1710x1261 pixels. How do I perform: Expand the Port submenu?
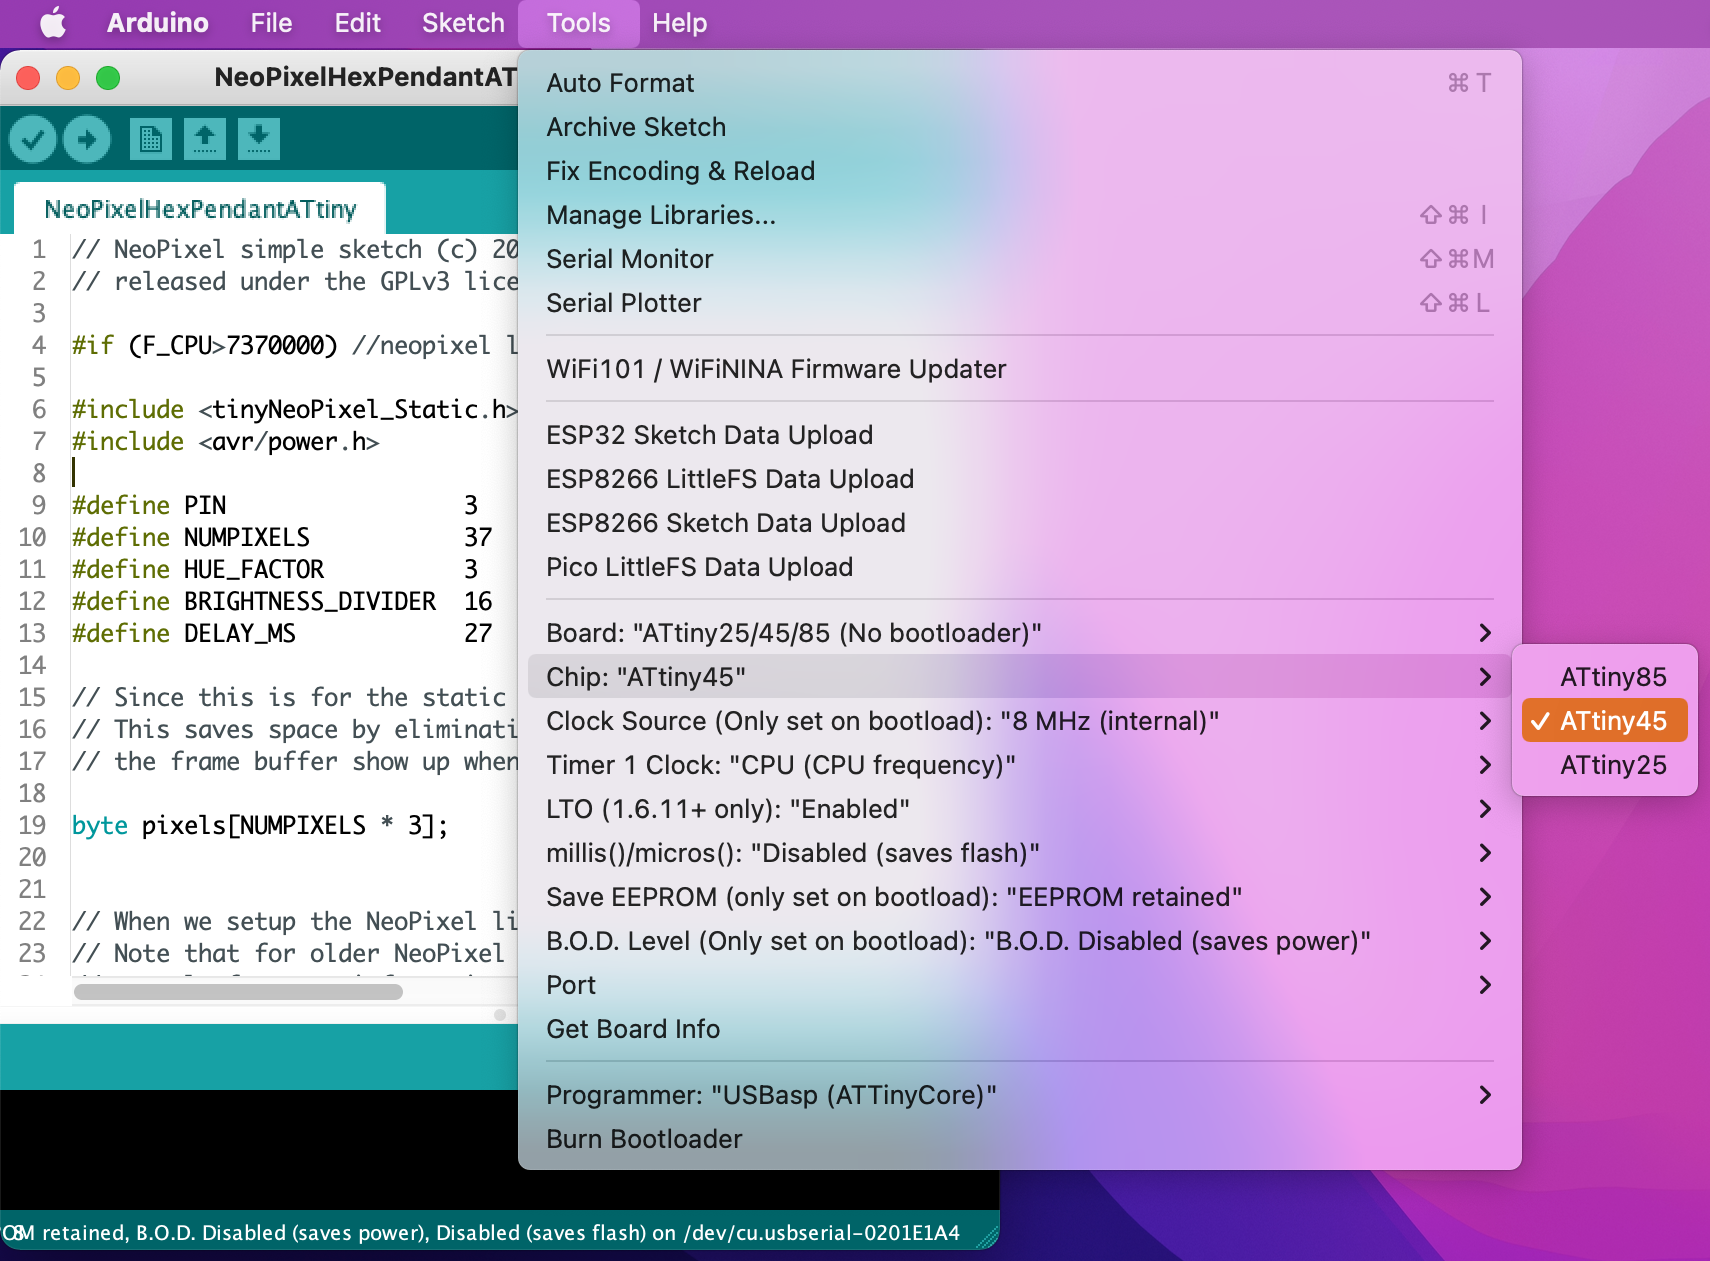coord(1020,985)
